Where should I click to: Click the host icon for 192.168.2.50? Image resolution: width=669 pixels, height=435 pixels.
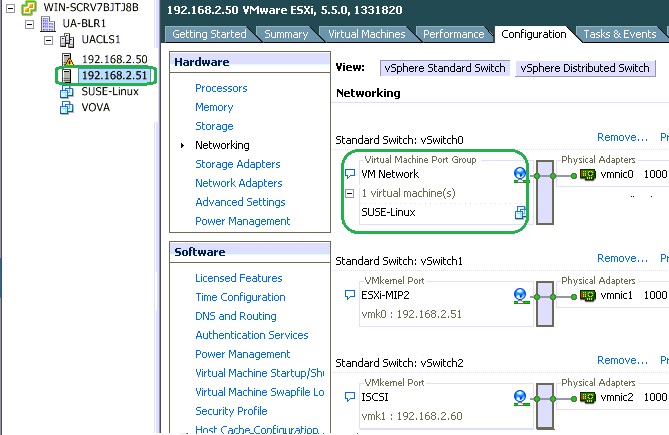67,59
